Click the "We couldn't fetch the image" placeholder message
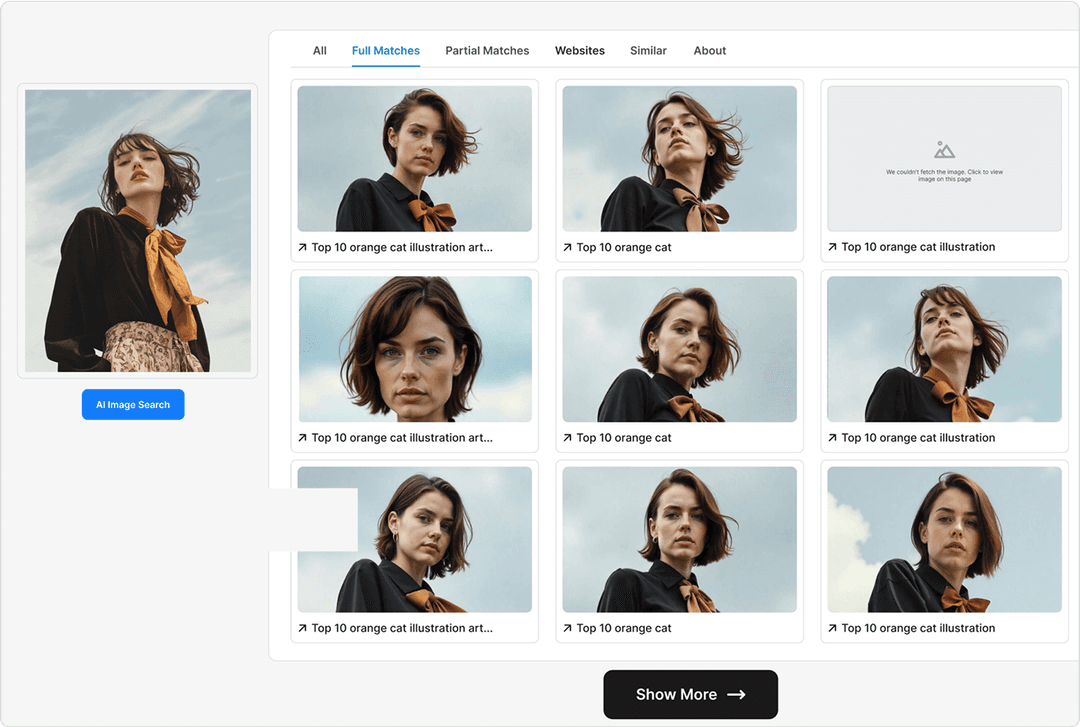Viewport: 1080px width, 727px height. click(944, 175)
